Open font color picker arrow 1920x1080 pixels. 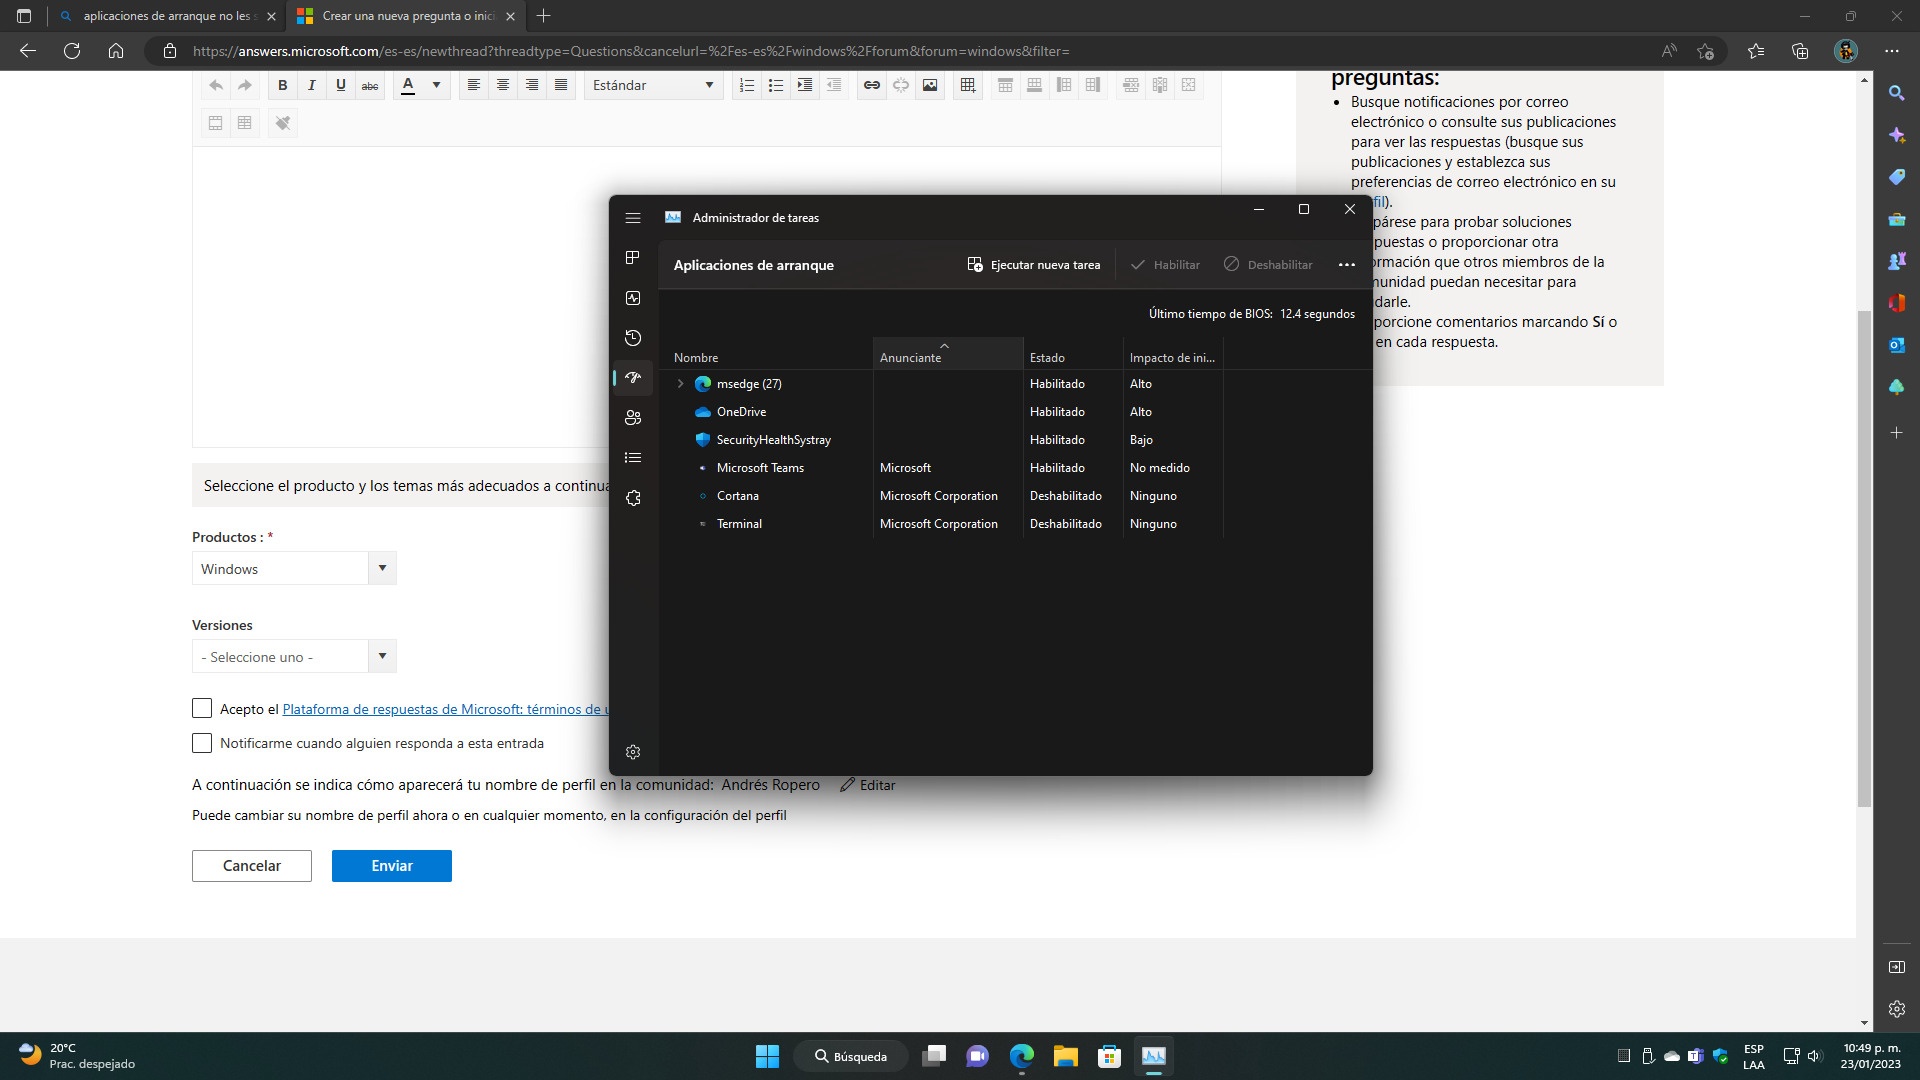click(436, 85)
